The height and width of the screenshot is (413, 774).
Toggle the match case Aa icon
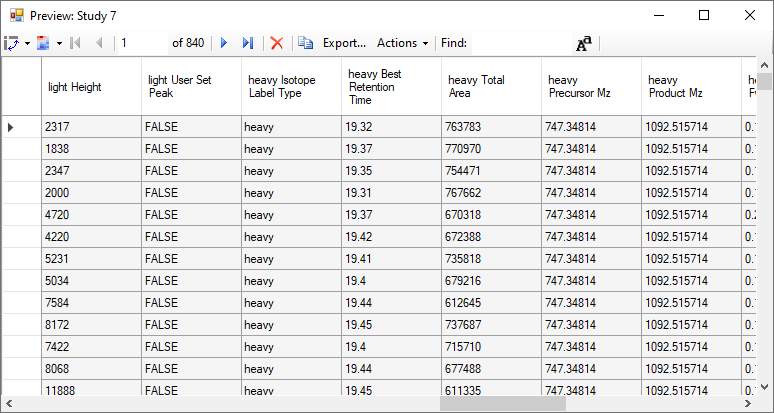point(584,43)
